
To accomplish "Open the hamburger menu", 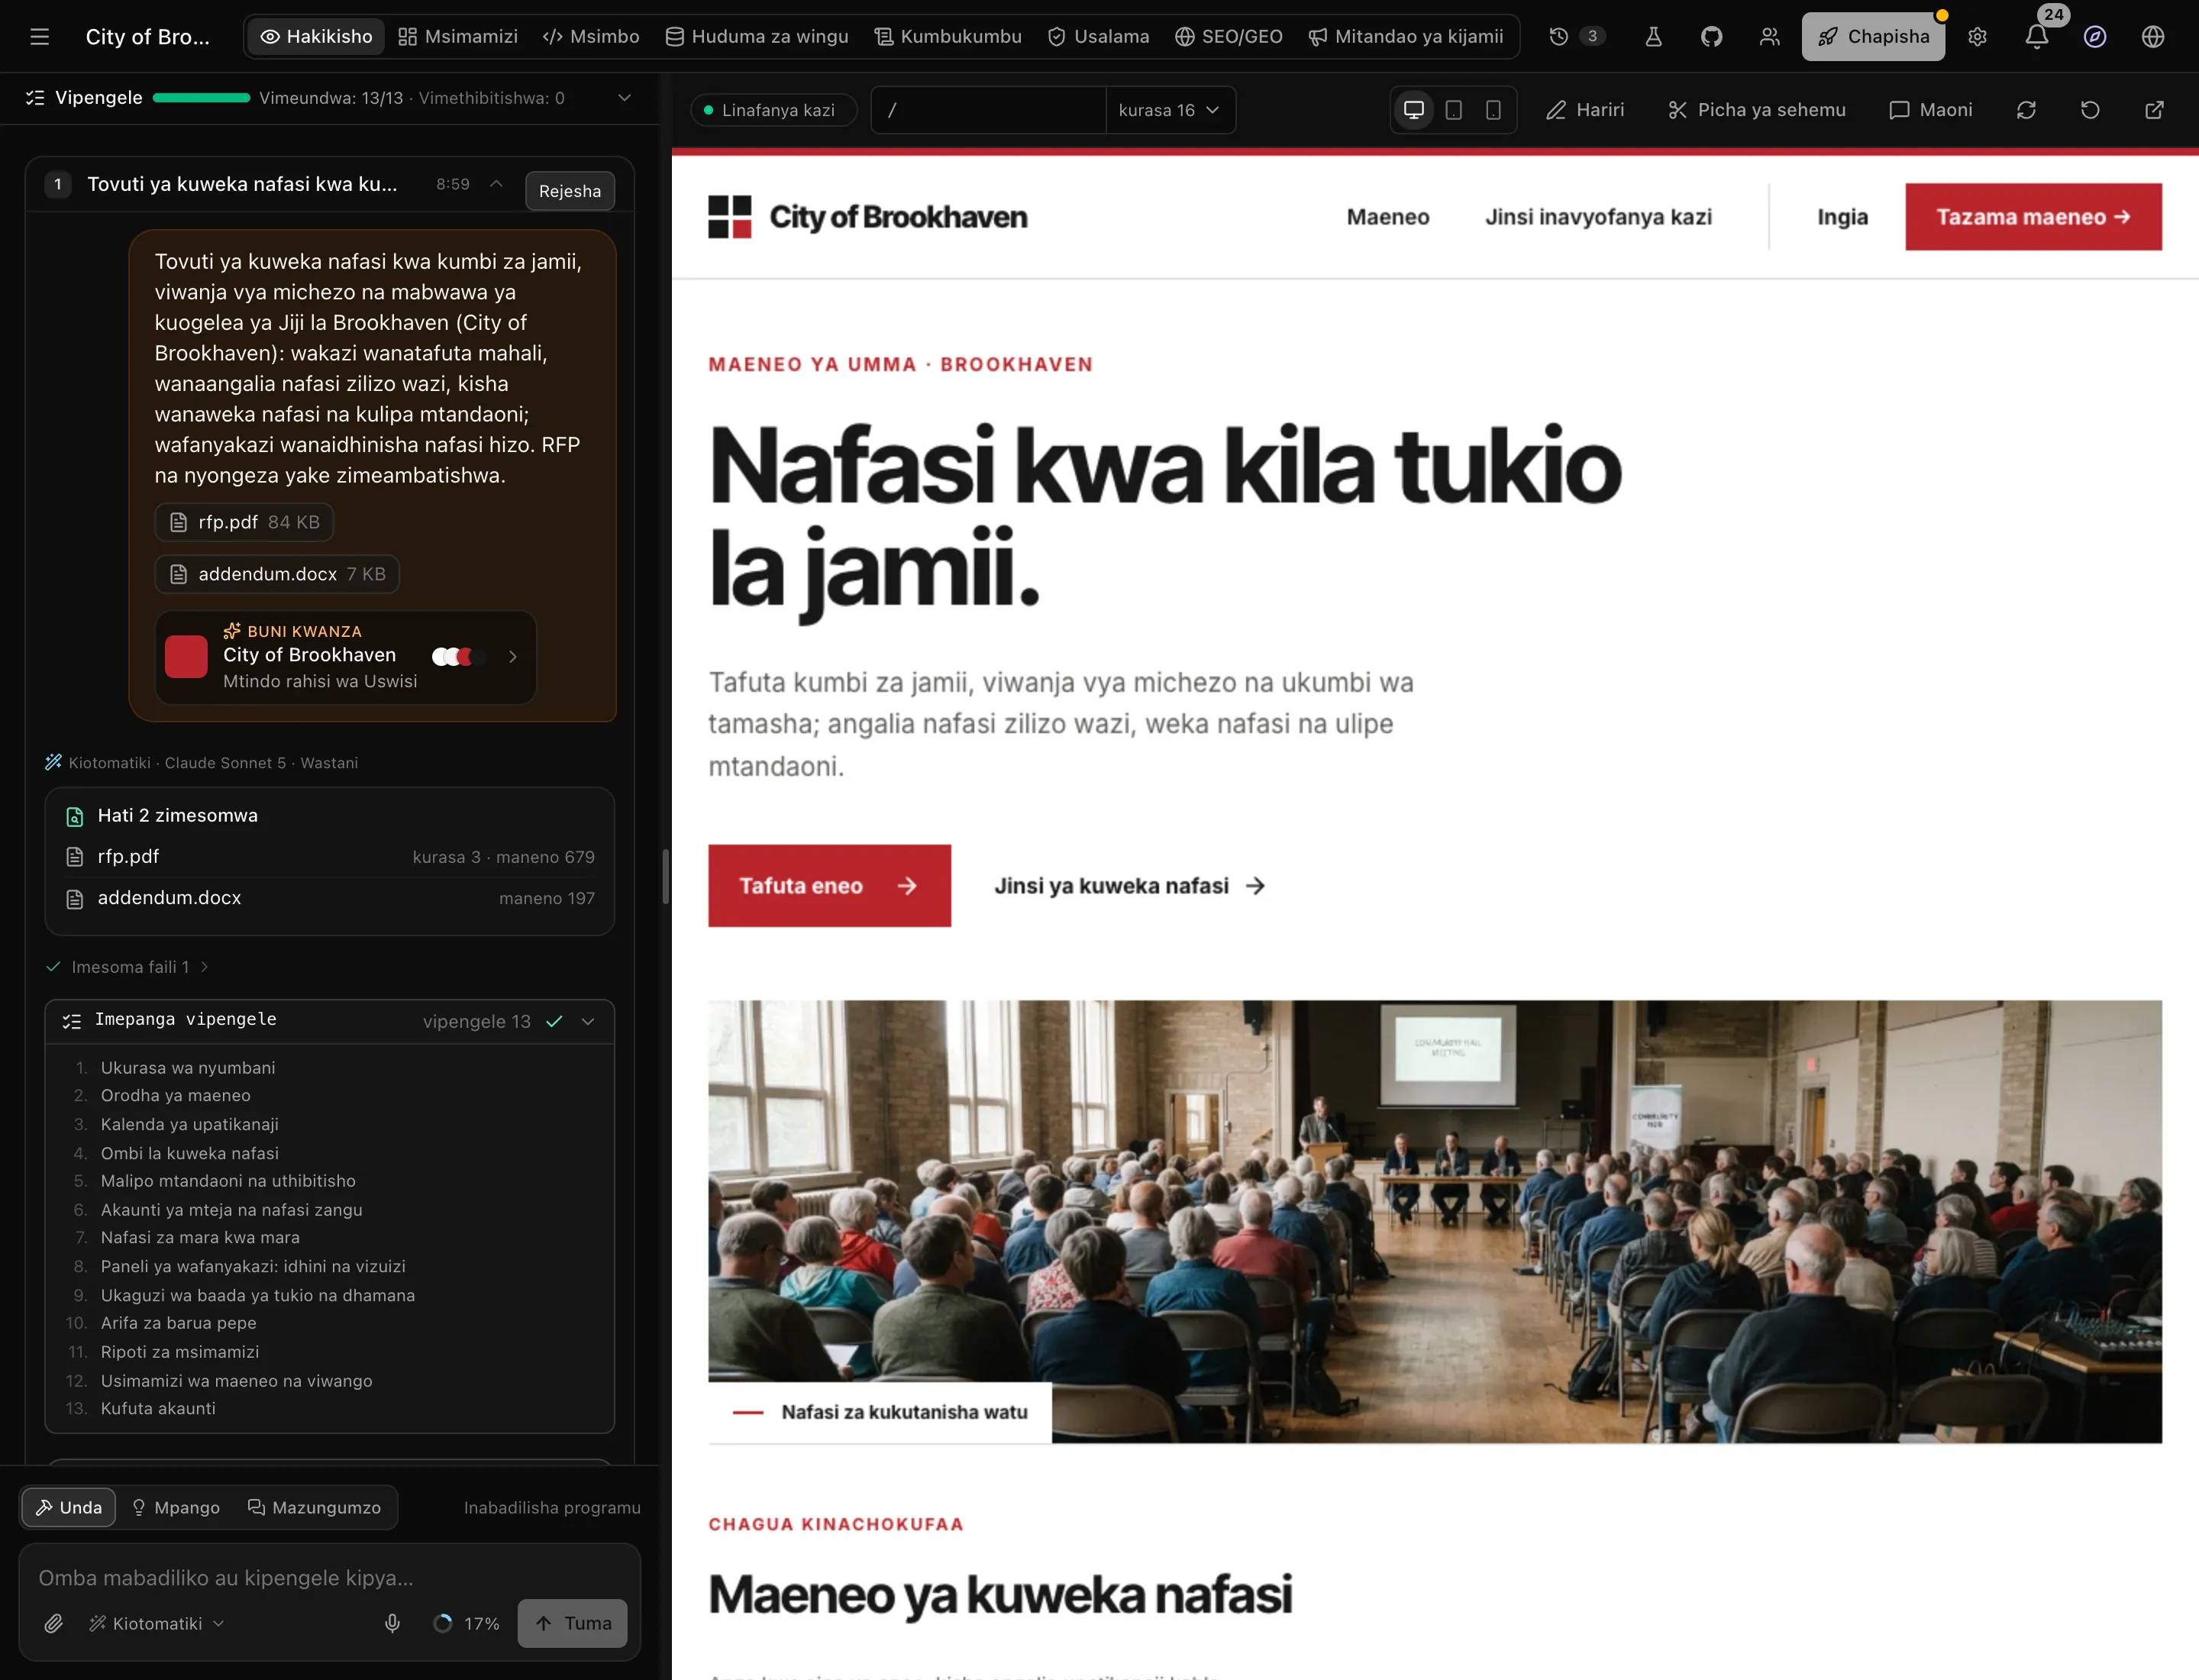I will tap(39, 37).
